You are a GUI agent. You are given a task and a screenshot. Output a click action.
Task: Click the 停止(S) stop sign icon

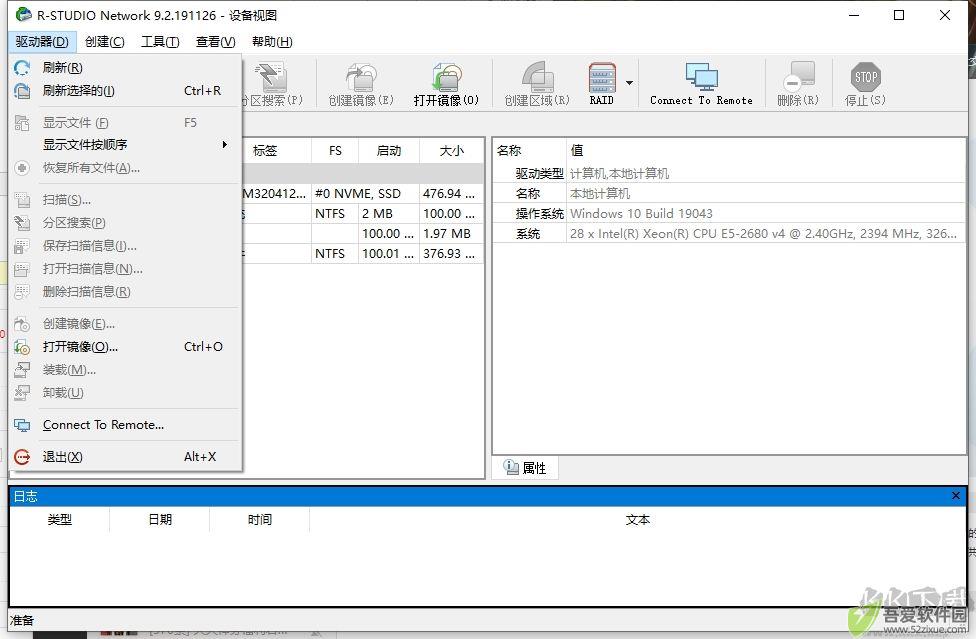point(865,77)
